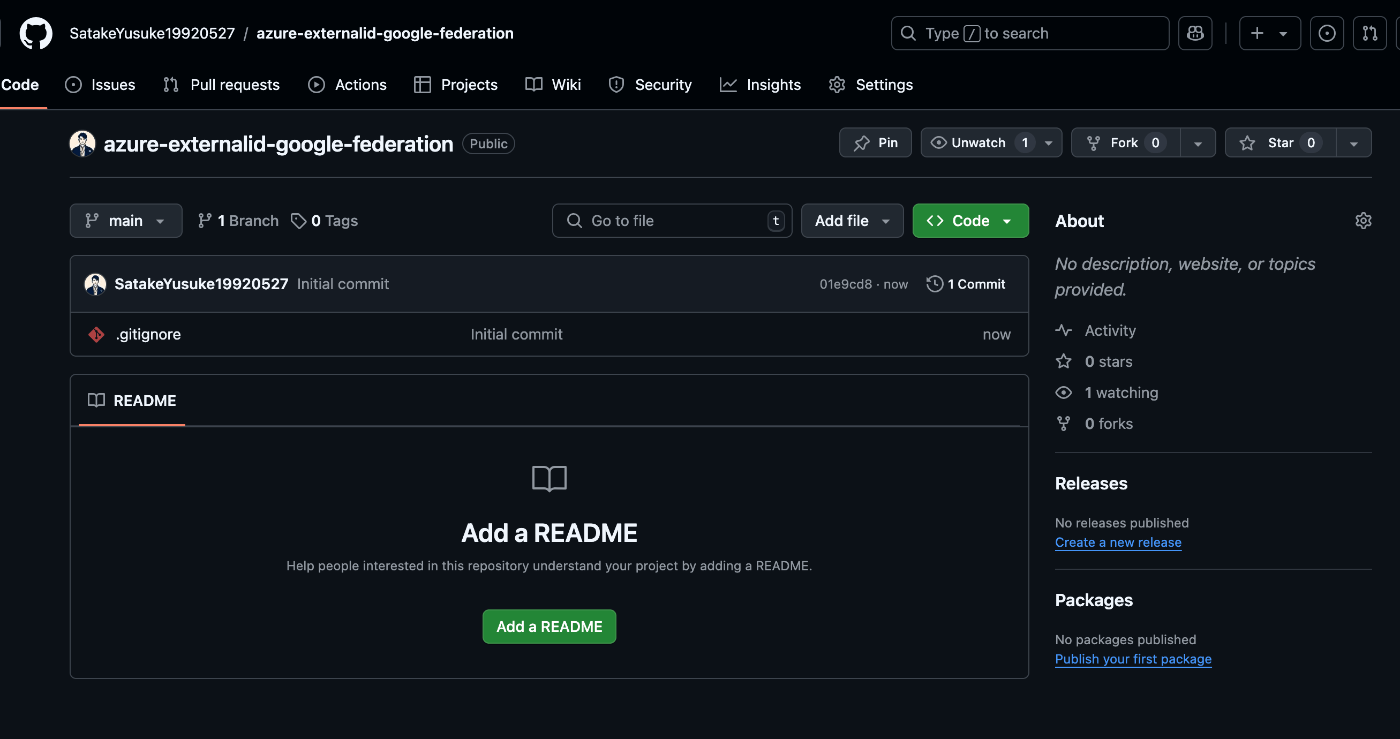This screenshot has height=739, width=1400.
Task: Open Initial commit message beside author
Action: (x=343, y=284)
